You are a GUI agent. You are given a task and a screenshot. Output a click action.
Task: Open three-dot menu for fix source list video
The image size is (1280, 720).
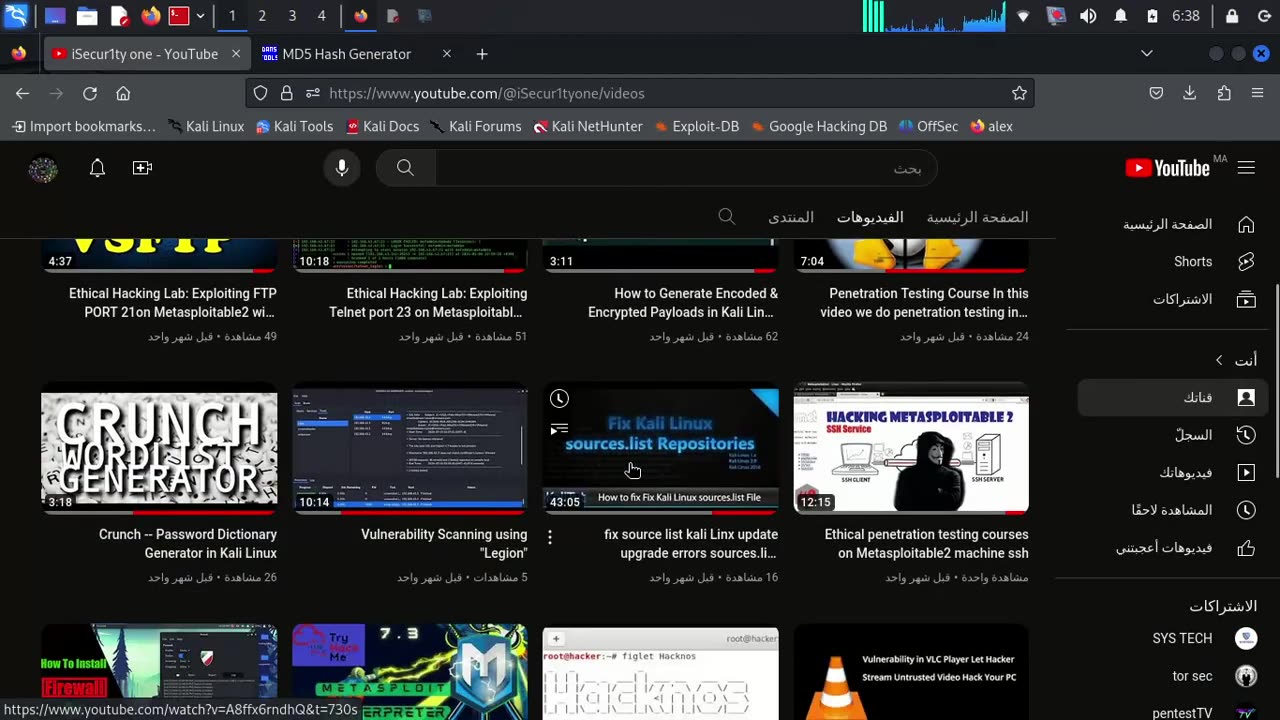(x=550, y=537)
